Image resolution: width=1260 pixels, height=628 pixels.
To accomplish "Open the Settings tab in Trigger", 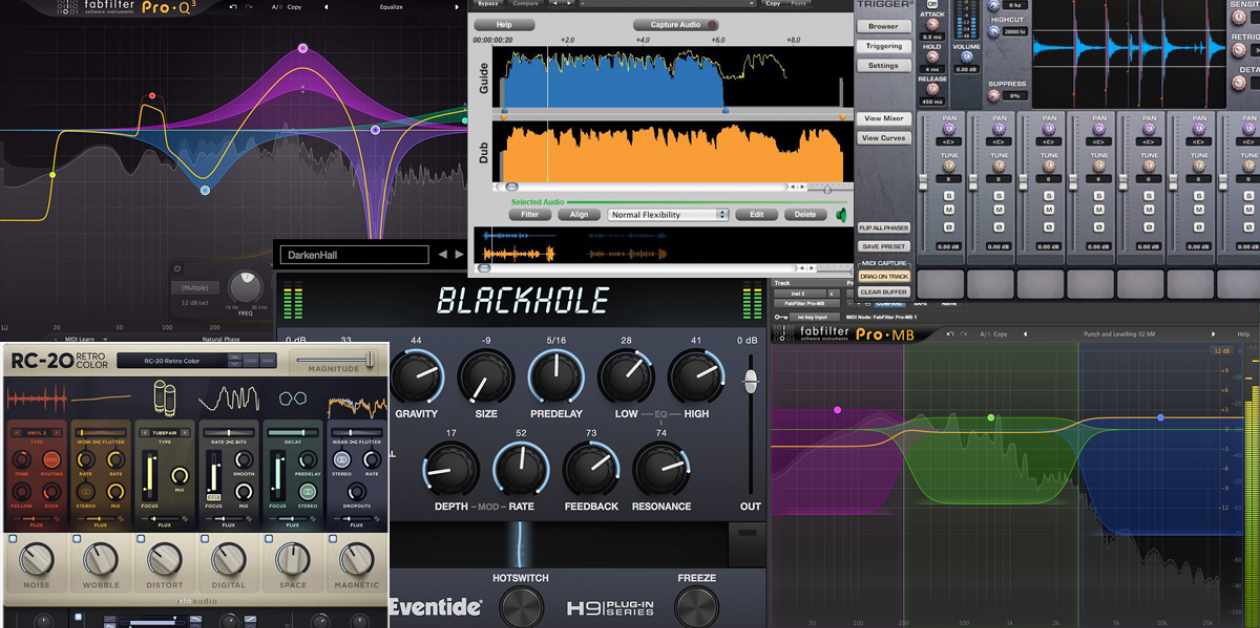I will click(x=884, y=65).
